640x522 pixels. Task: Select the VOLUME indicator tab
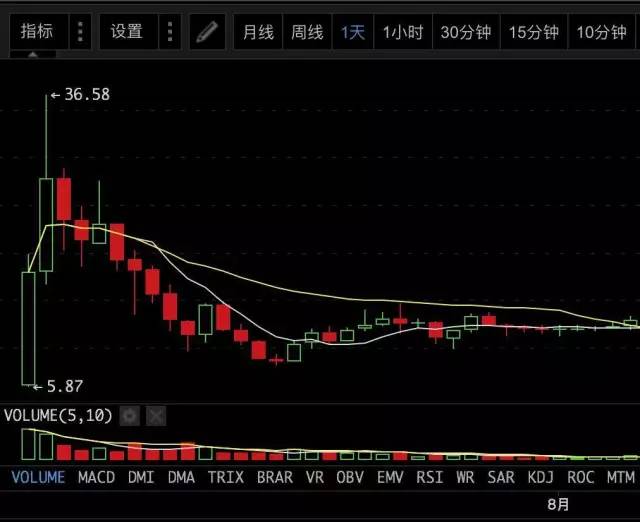coord(38,477)
